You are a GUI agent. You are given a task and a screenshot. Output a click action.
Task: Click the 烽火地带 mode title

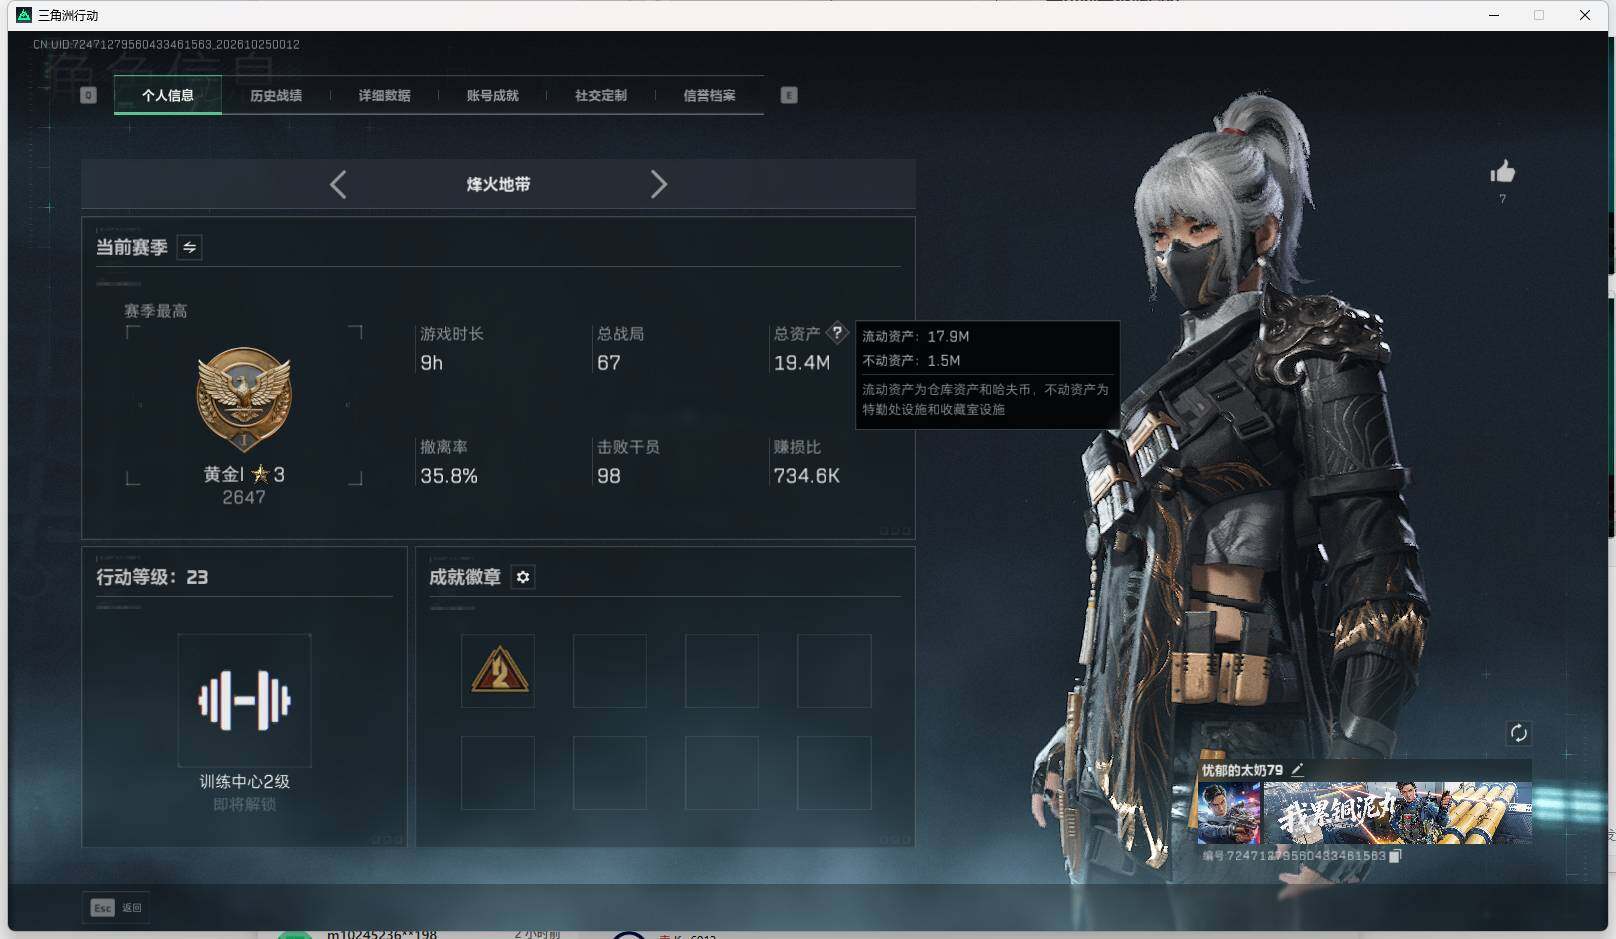[x=498, y=184]
